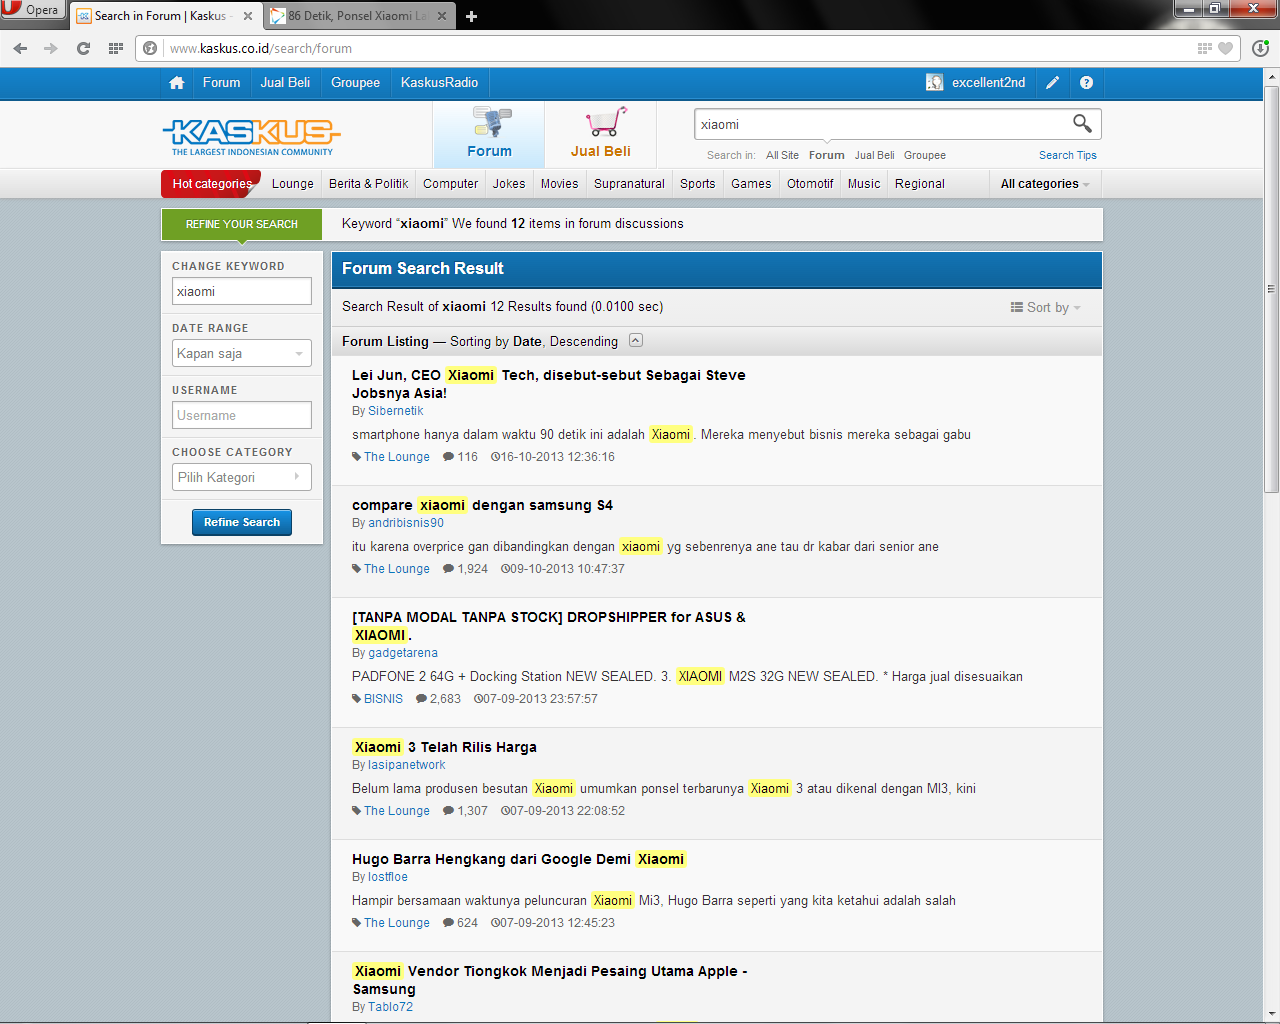Click the bookmark heart icon in address bar
Screen dimensions: 1280x1024
[x=1225, y=48]
